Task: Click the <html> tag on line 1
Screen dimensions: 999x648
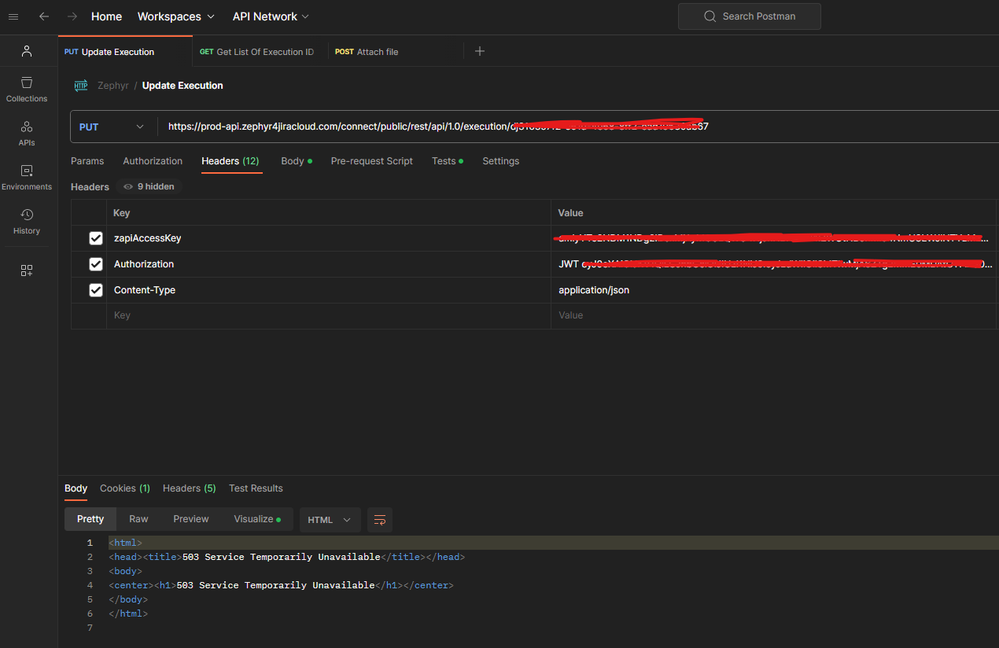Action: pyautogui.click(x=125, y=543)
